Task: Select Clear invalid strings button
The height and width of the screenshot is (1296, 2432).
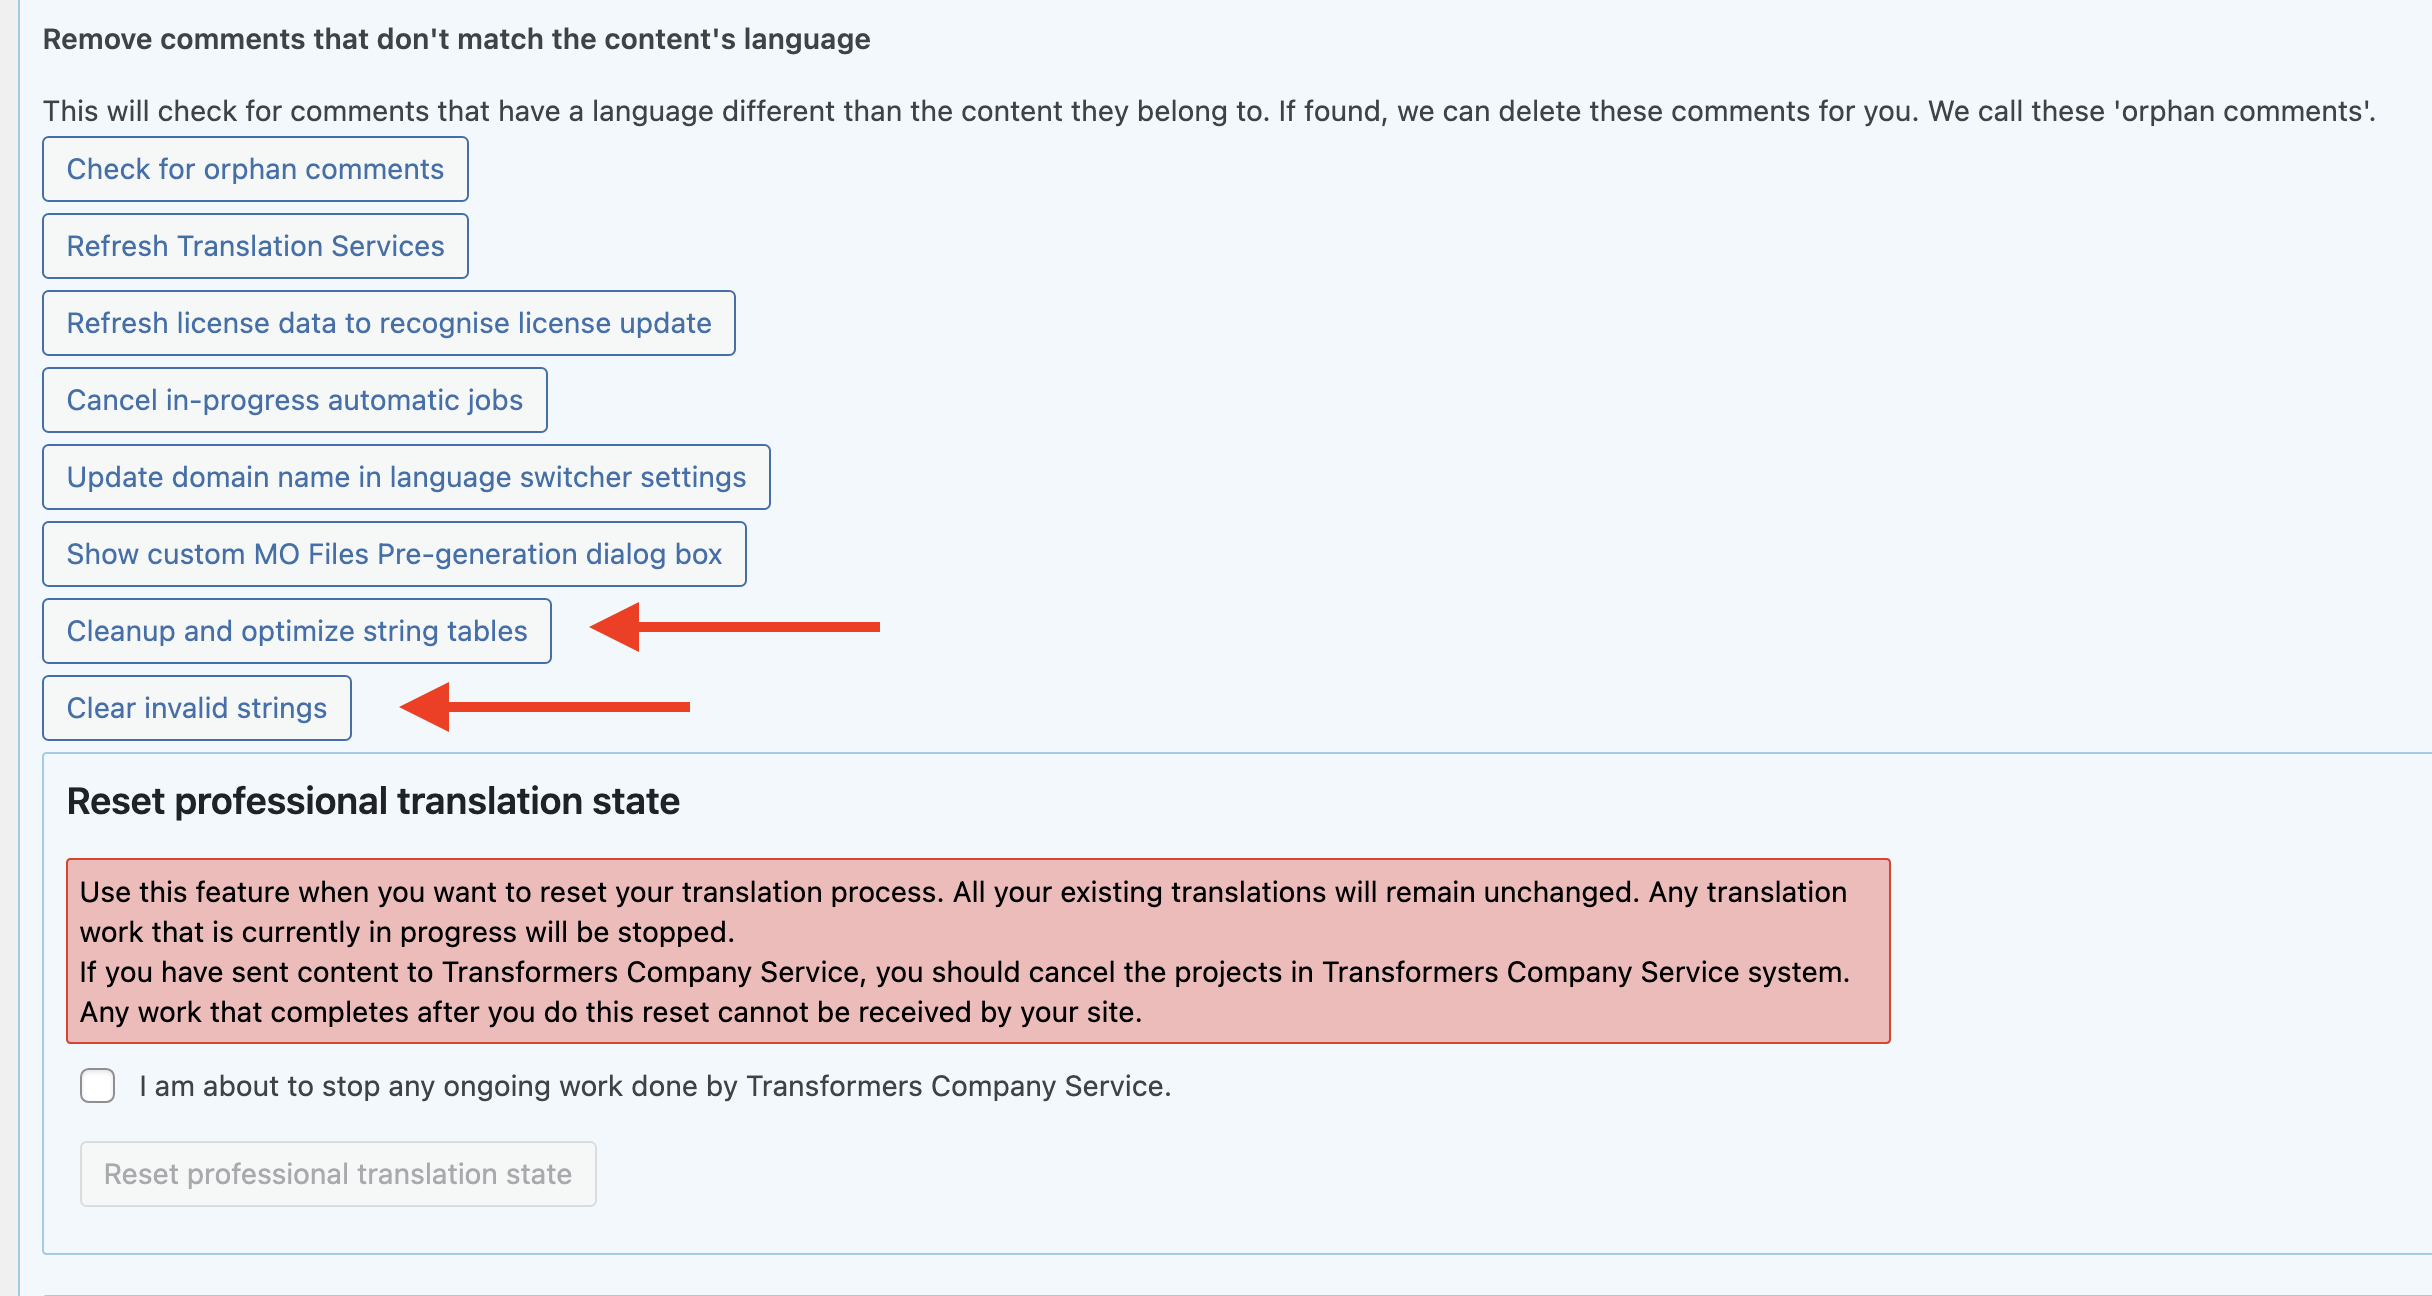Action: point(197,708)
